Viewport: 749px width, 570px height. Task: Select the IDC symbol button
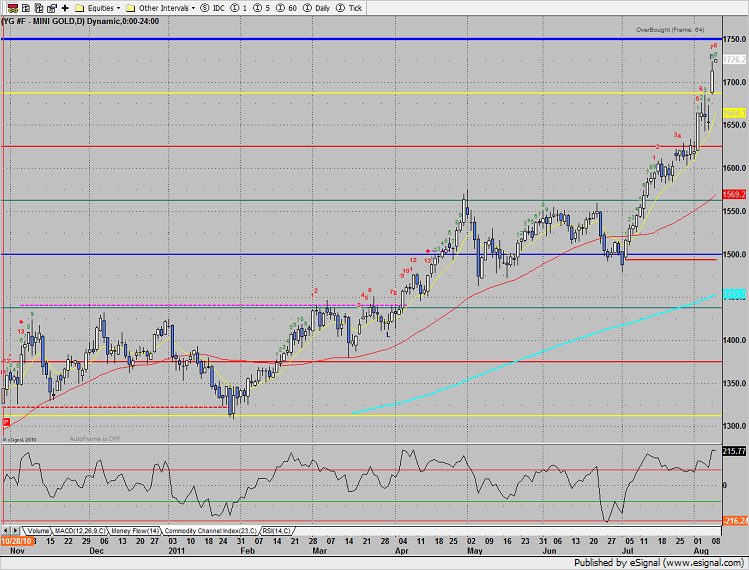click(x=213, y=8)
